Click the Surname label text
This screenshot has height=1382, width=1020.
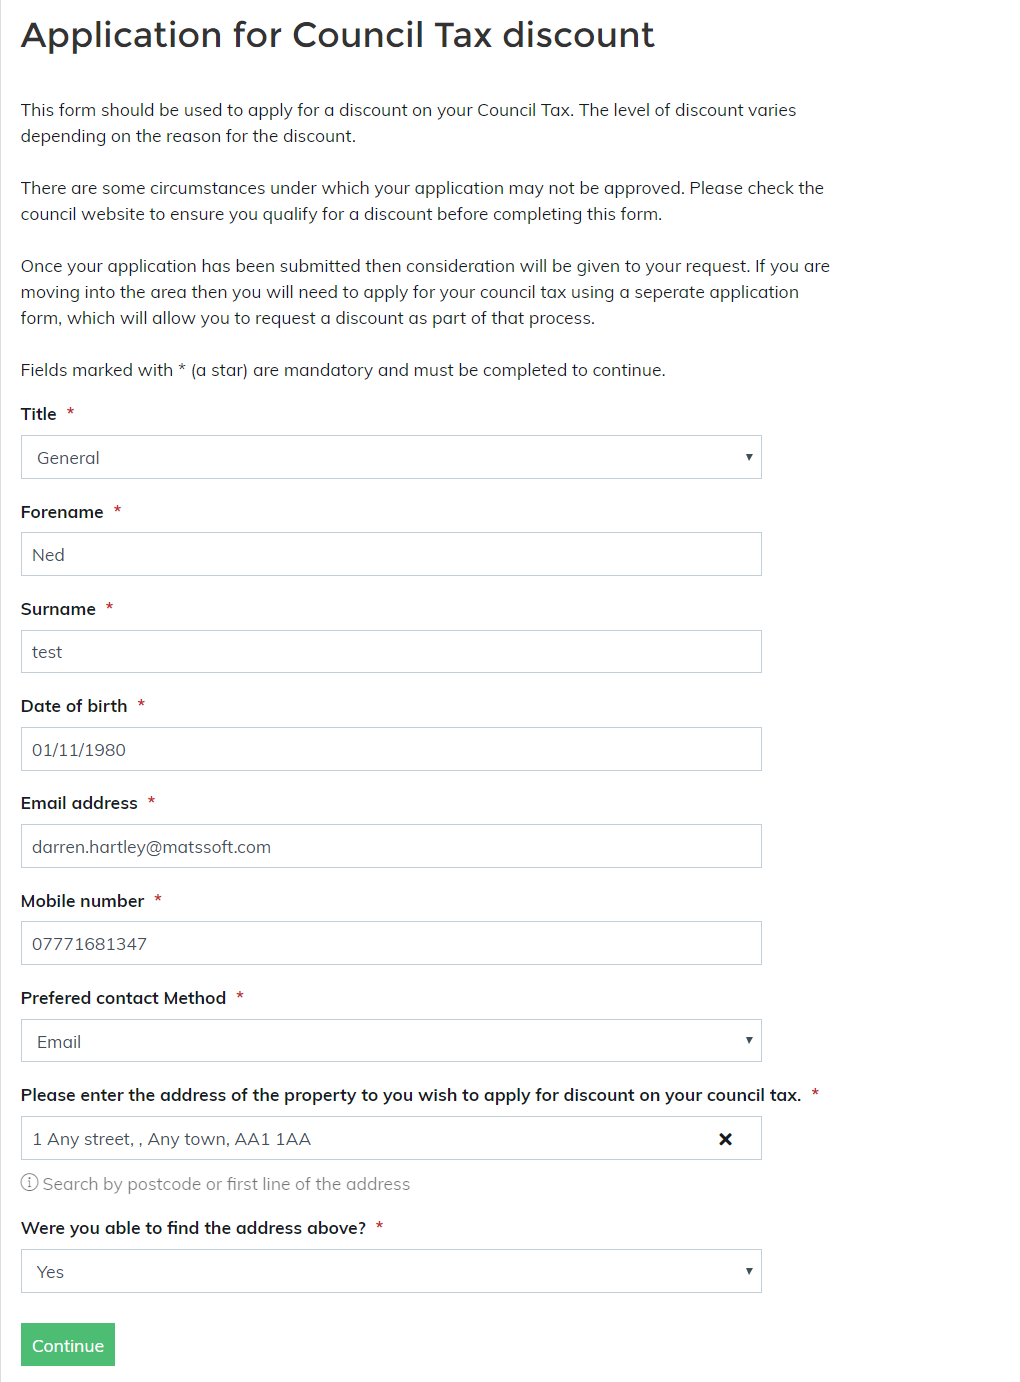58,609
